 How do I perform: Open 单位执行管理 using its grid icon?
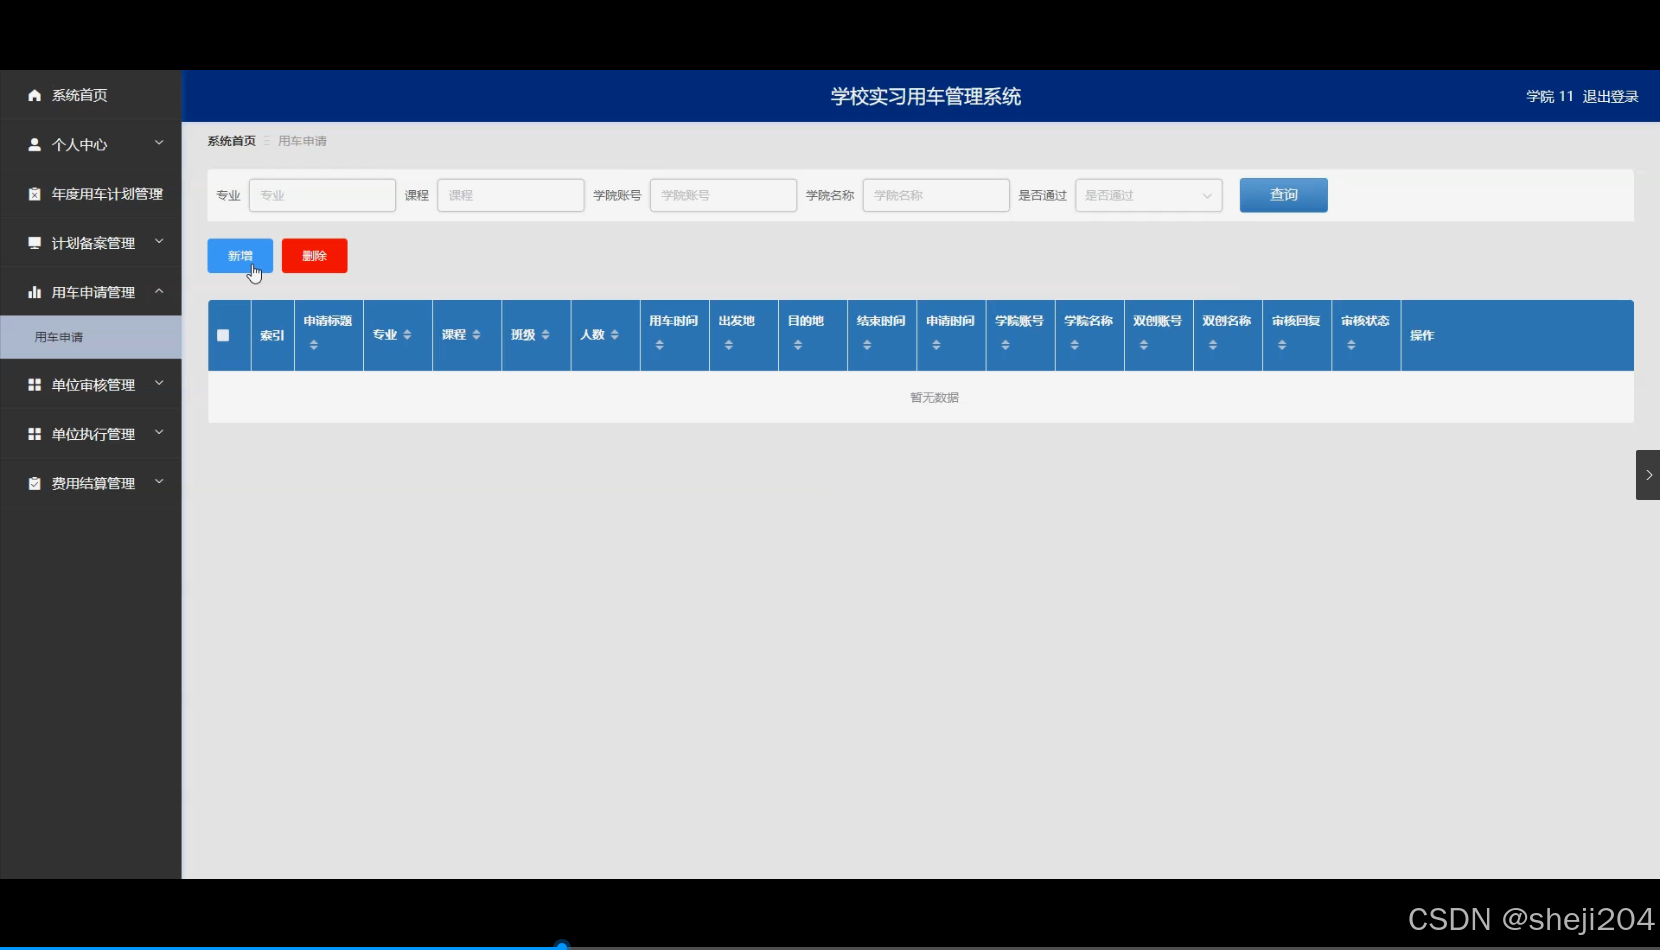coord(34,433)
